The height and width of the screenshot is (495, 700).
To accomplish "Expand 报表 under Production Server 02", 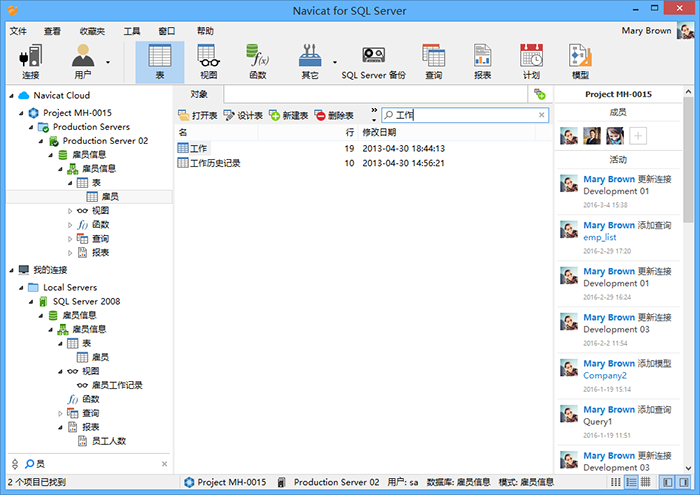I will [70, 253].
